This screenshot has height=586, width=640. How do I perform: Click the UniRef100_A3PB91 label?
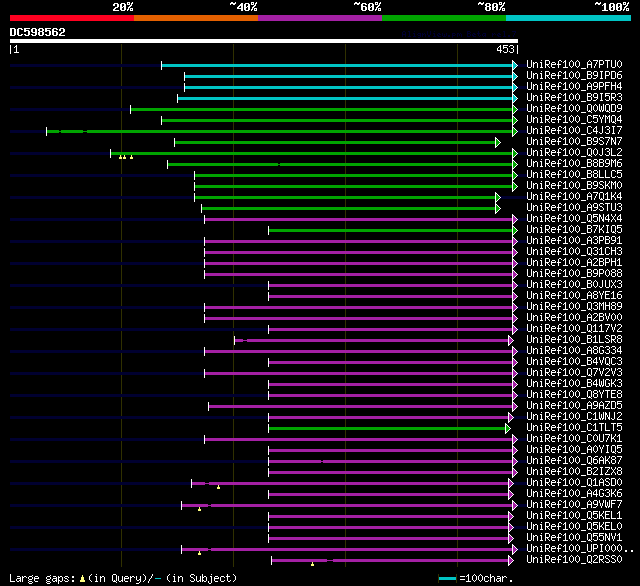[574, 241]
